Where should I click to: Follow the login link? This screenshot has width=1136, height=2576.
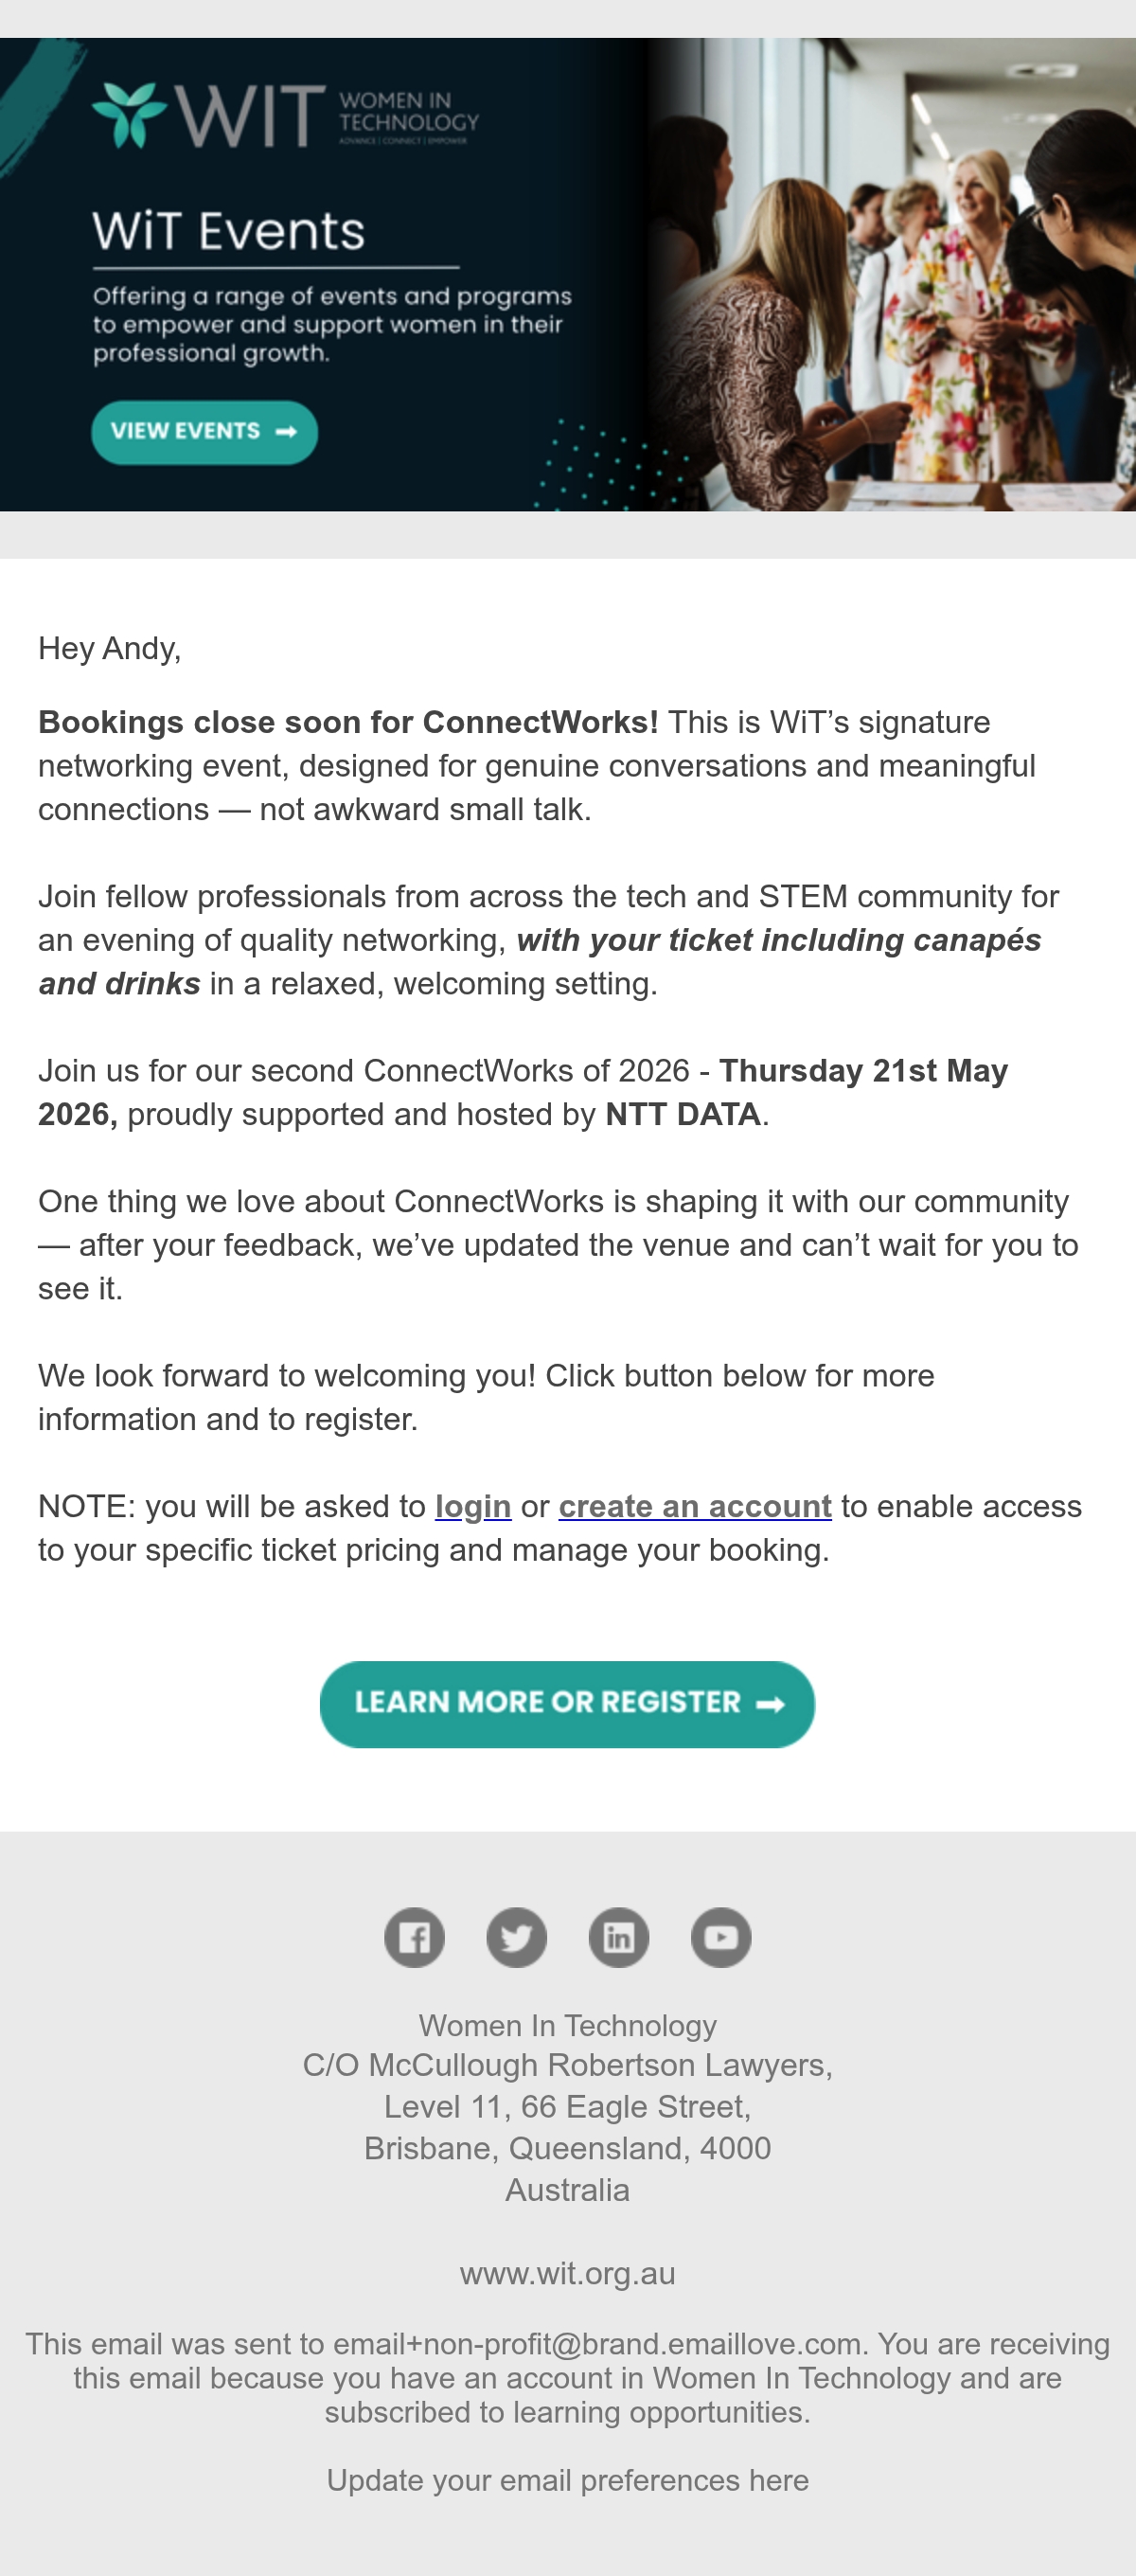(473, 1506)
